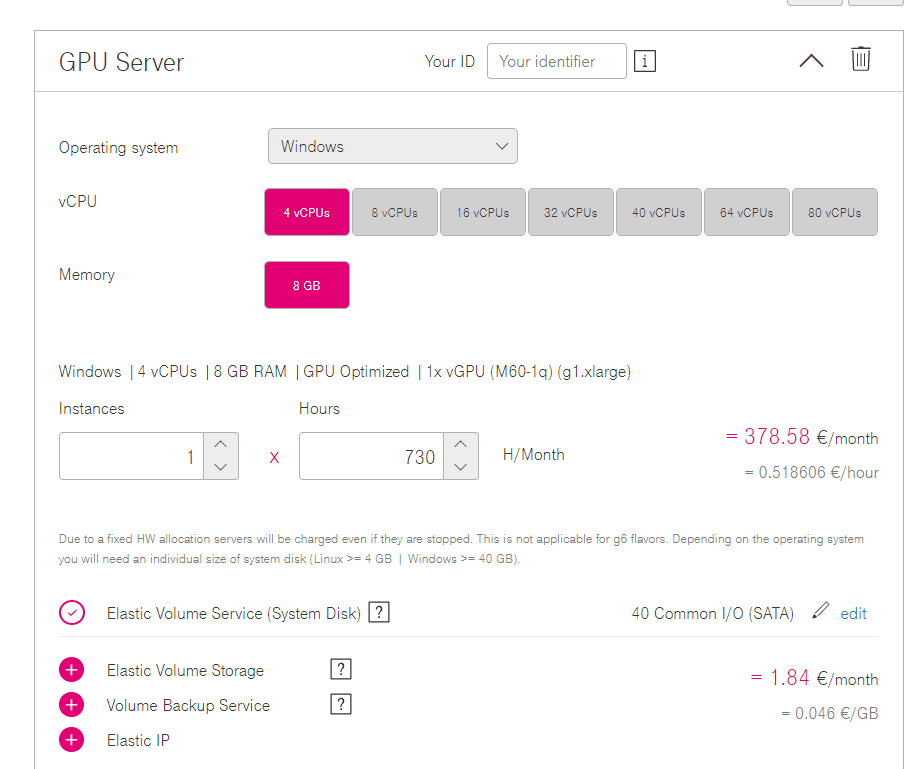This screenshot has width=911, height=769.
Task: Focus the Your identifier input field
Action: 557,61
